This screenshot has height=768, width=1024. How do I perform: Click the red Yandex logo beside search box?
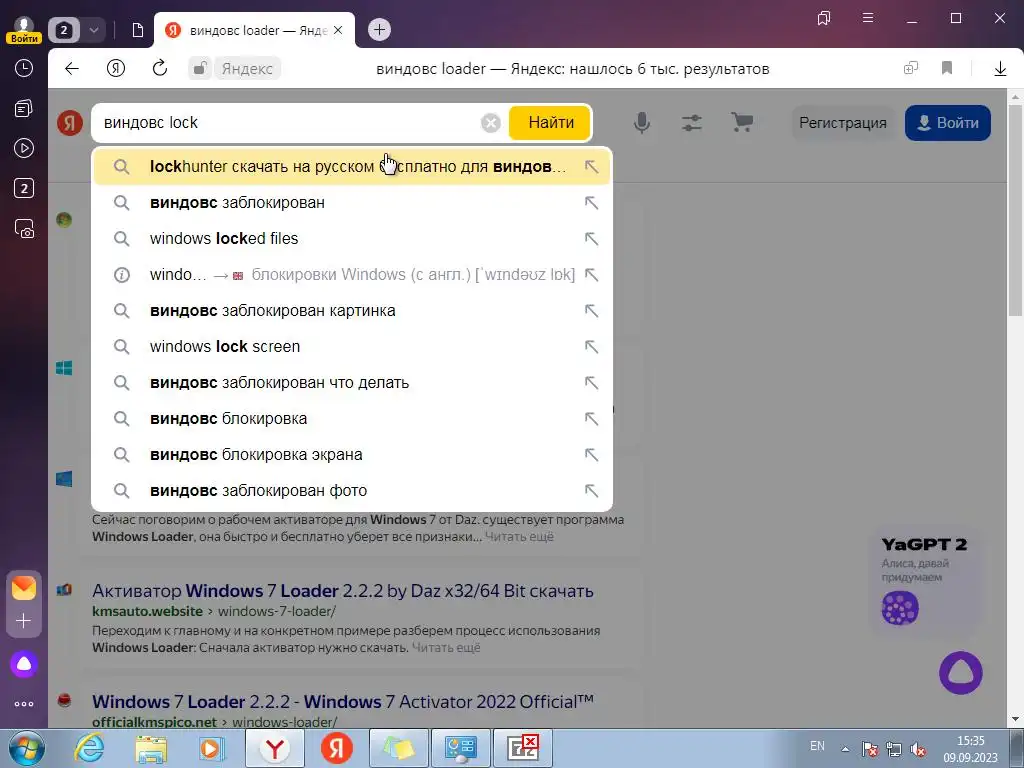70,123
